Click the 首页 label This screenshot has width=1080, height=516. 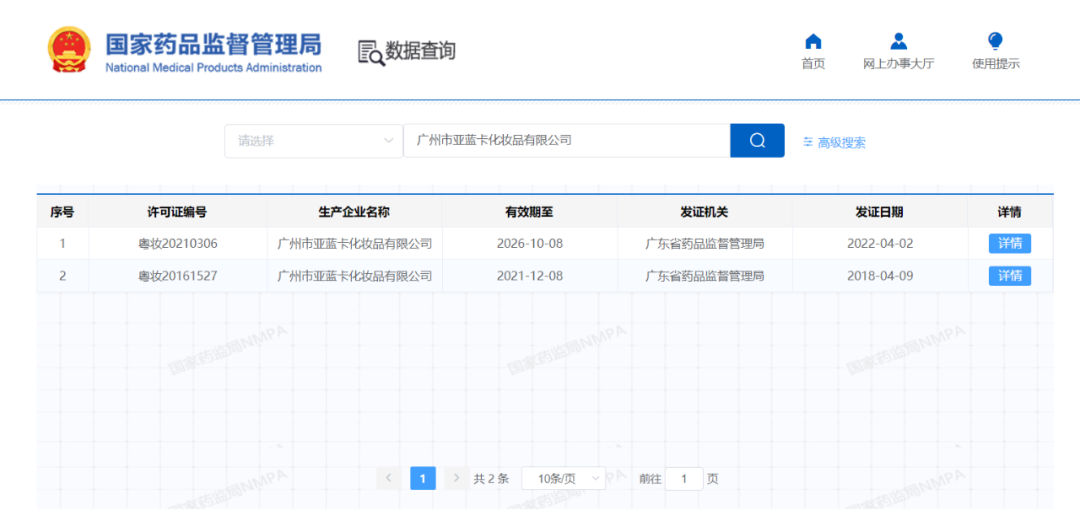coord(813,64)
